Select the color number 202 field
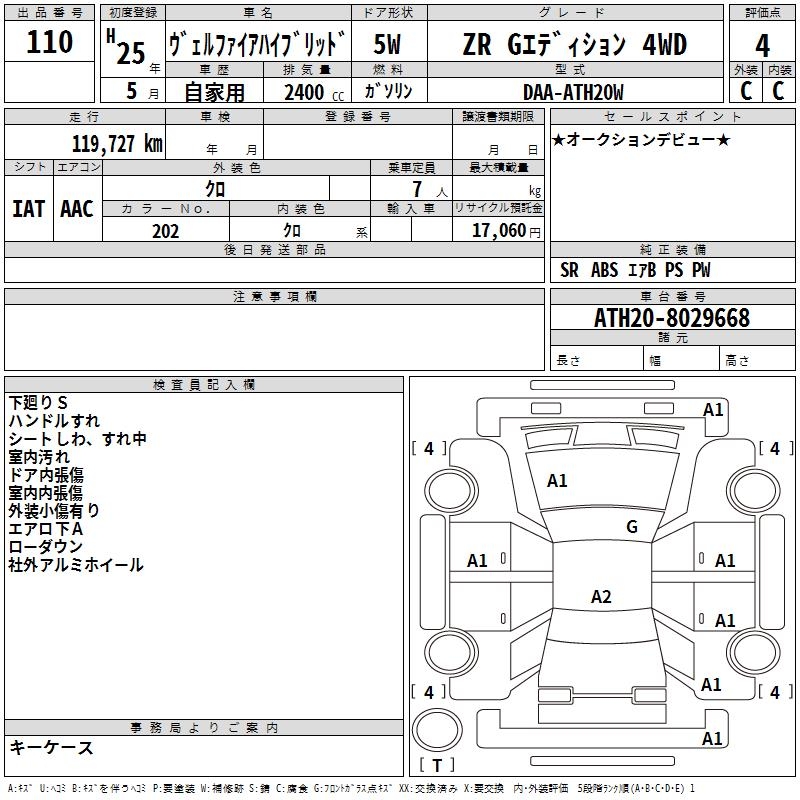Screen dimensions: 800x800 point(165,230)
